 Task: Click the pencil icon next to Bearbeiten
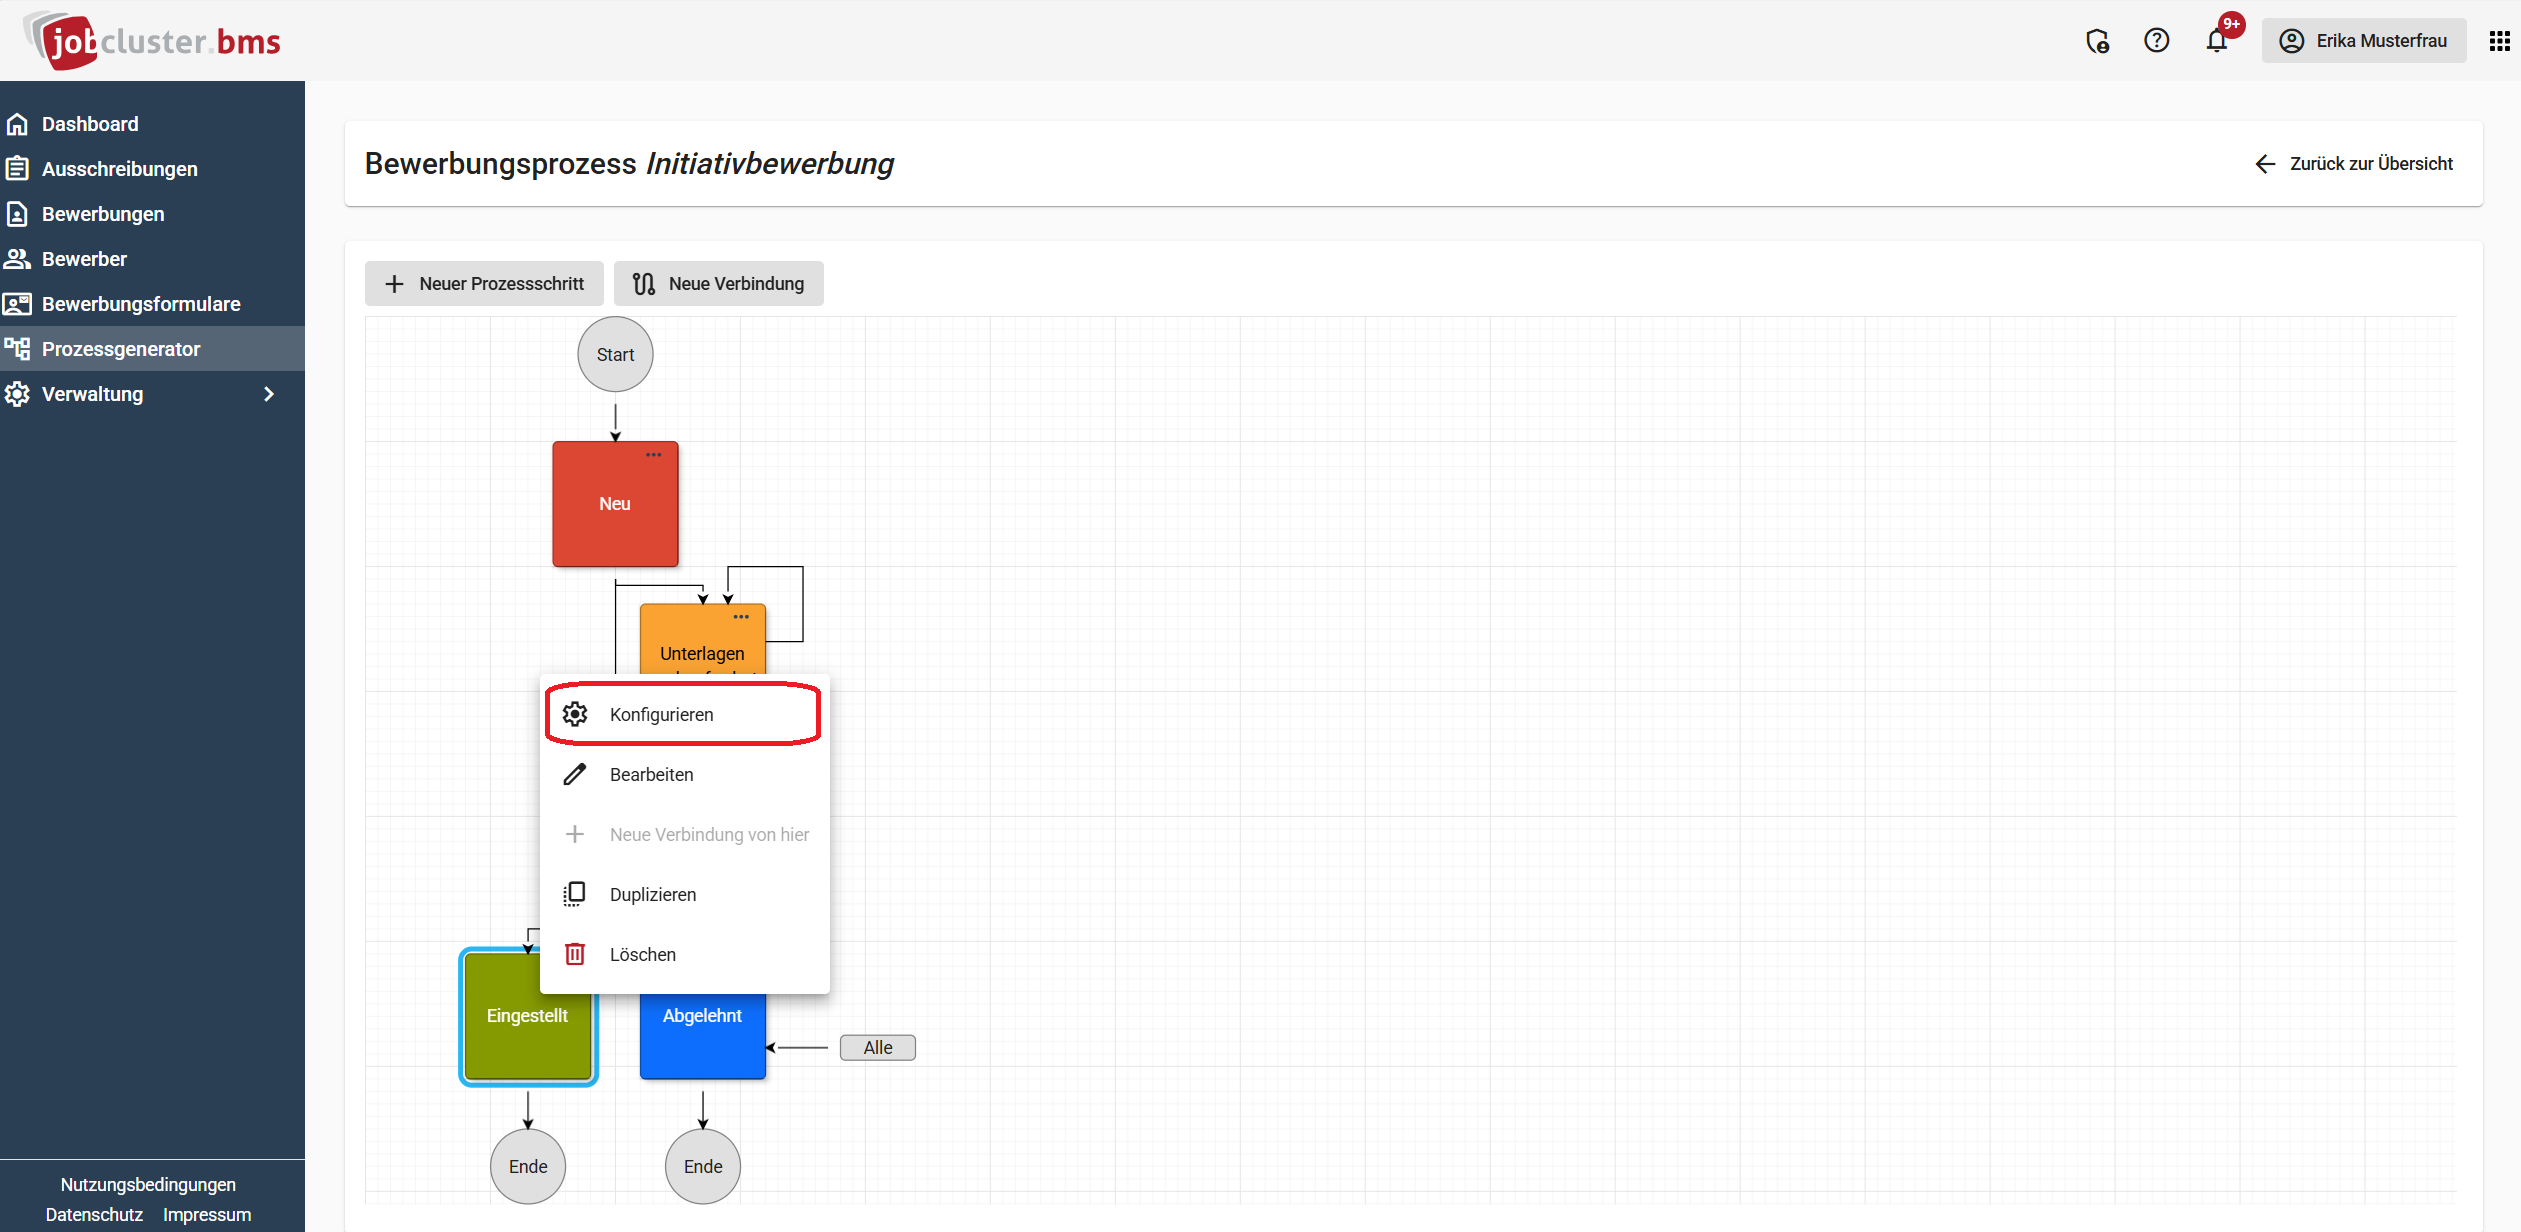point(574,774)
